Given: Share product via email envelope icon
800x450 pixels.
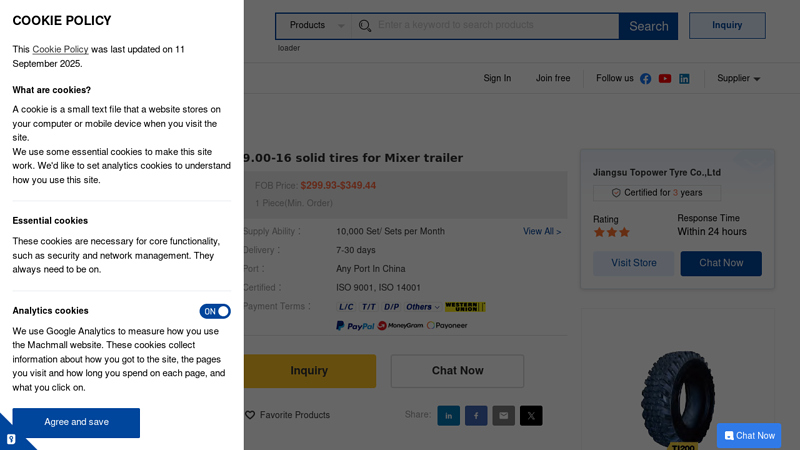Looking at the screenshot, I should coord(503,415).
